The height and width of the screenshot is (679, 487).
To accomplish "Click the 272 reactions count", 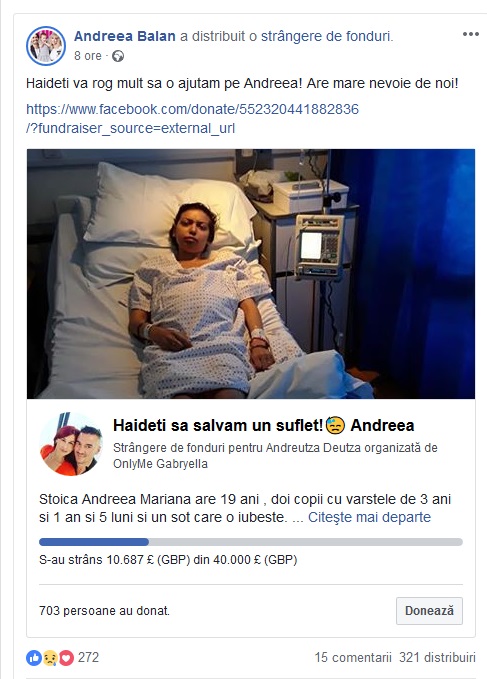I will tap(88, 657).
